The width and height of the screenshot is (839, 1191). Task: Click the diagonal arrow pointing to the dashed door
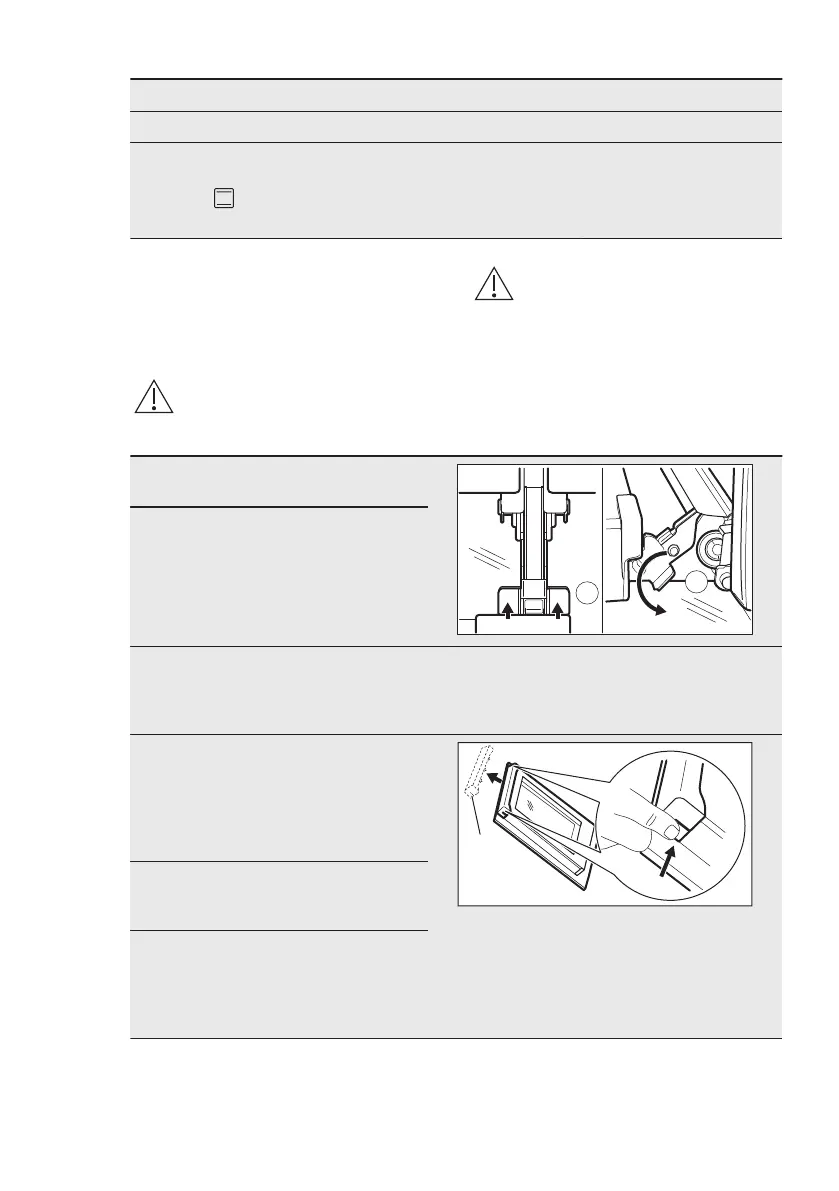(x=495, y=777)
